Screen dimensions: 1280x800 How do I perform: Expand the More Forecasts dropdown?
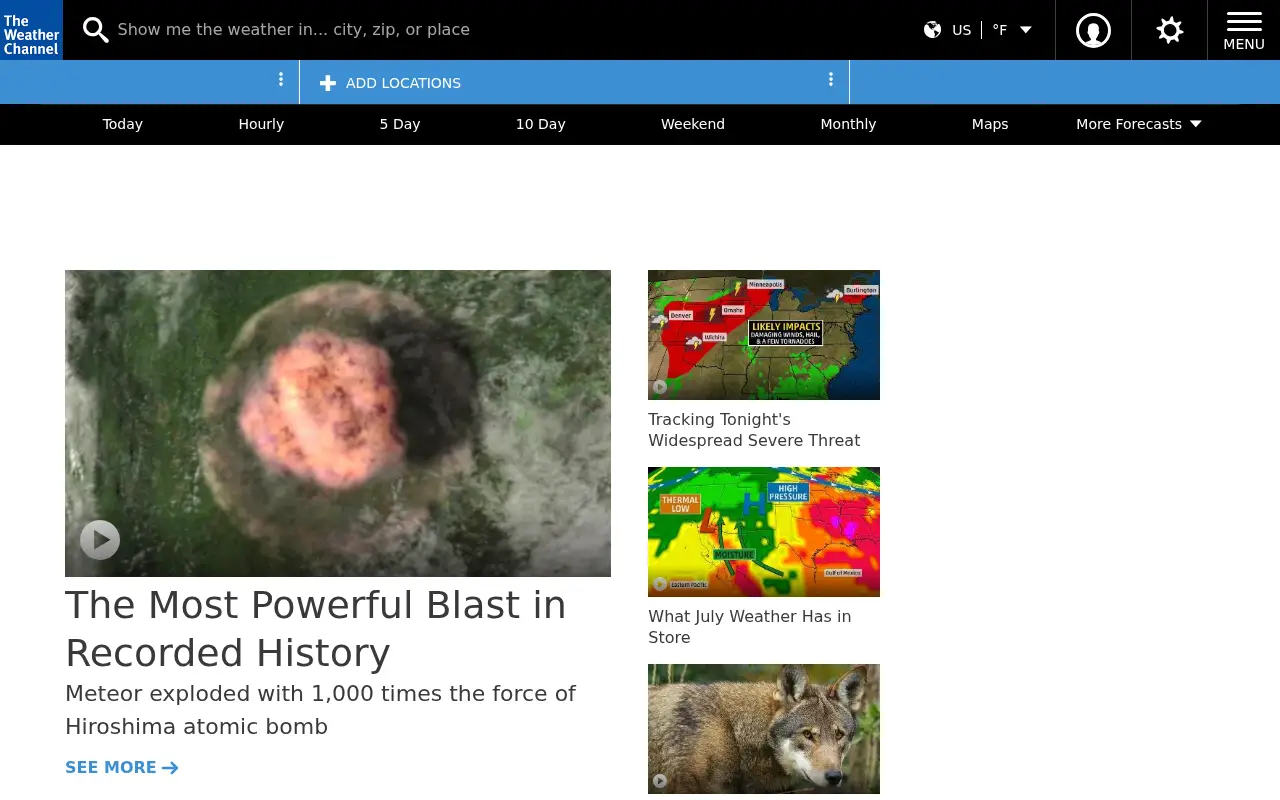click(x=1139, y=124)
